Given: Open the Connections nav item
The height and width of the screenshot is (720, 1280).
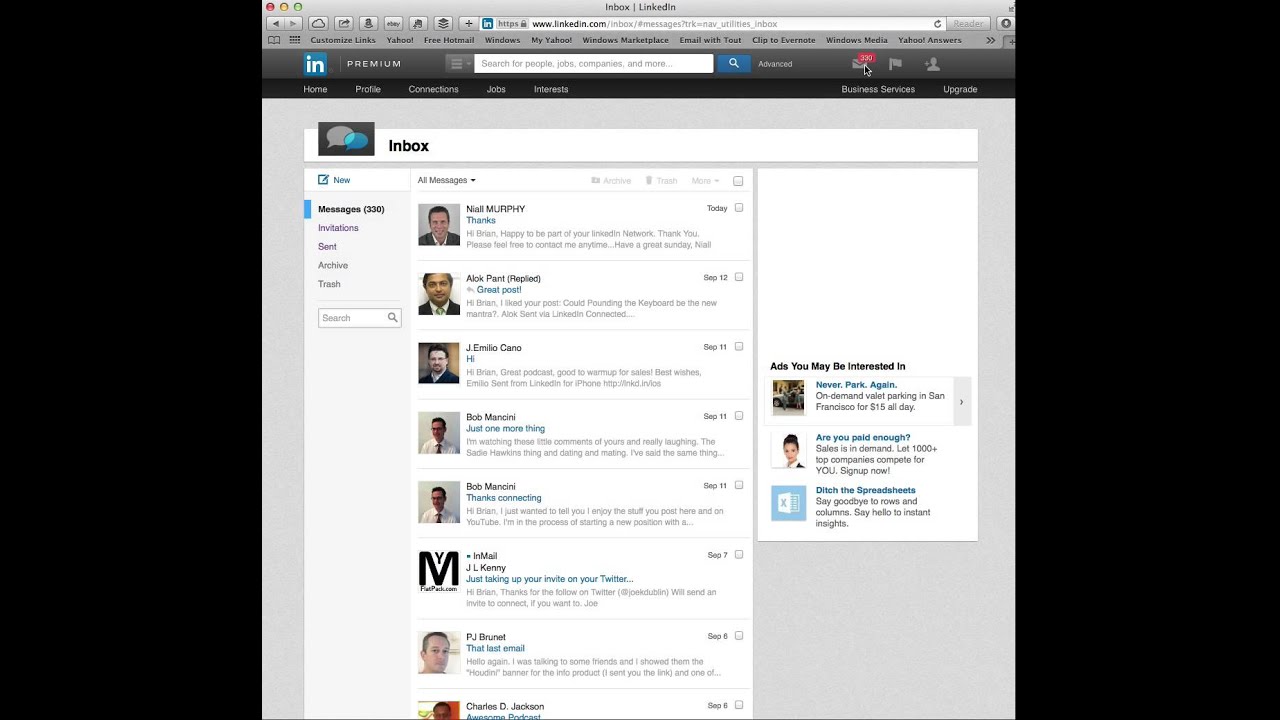Looking at the screenshot, I should coord(433,89).
